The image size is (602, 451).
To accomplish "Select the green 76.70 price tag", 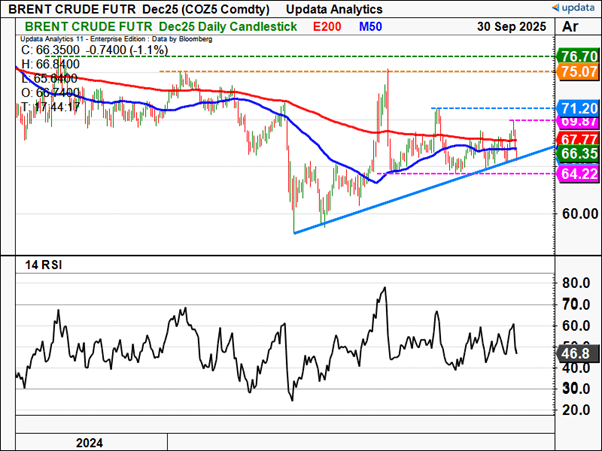I will click(577, 56).
